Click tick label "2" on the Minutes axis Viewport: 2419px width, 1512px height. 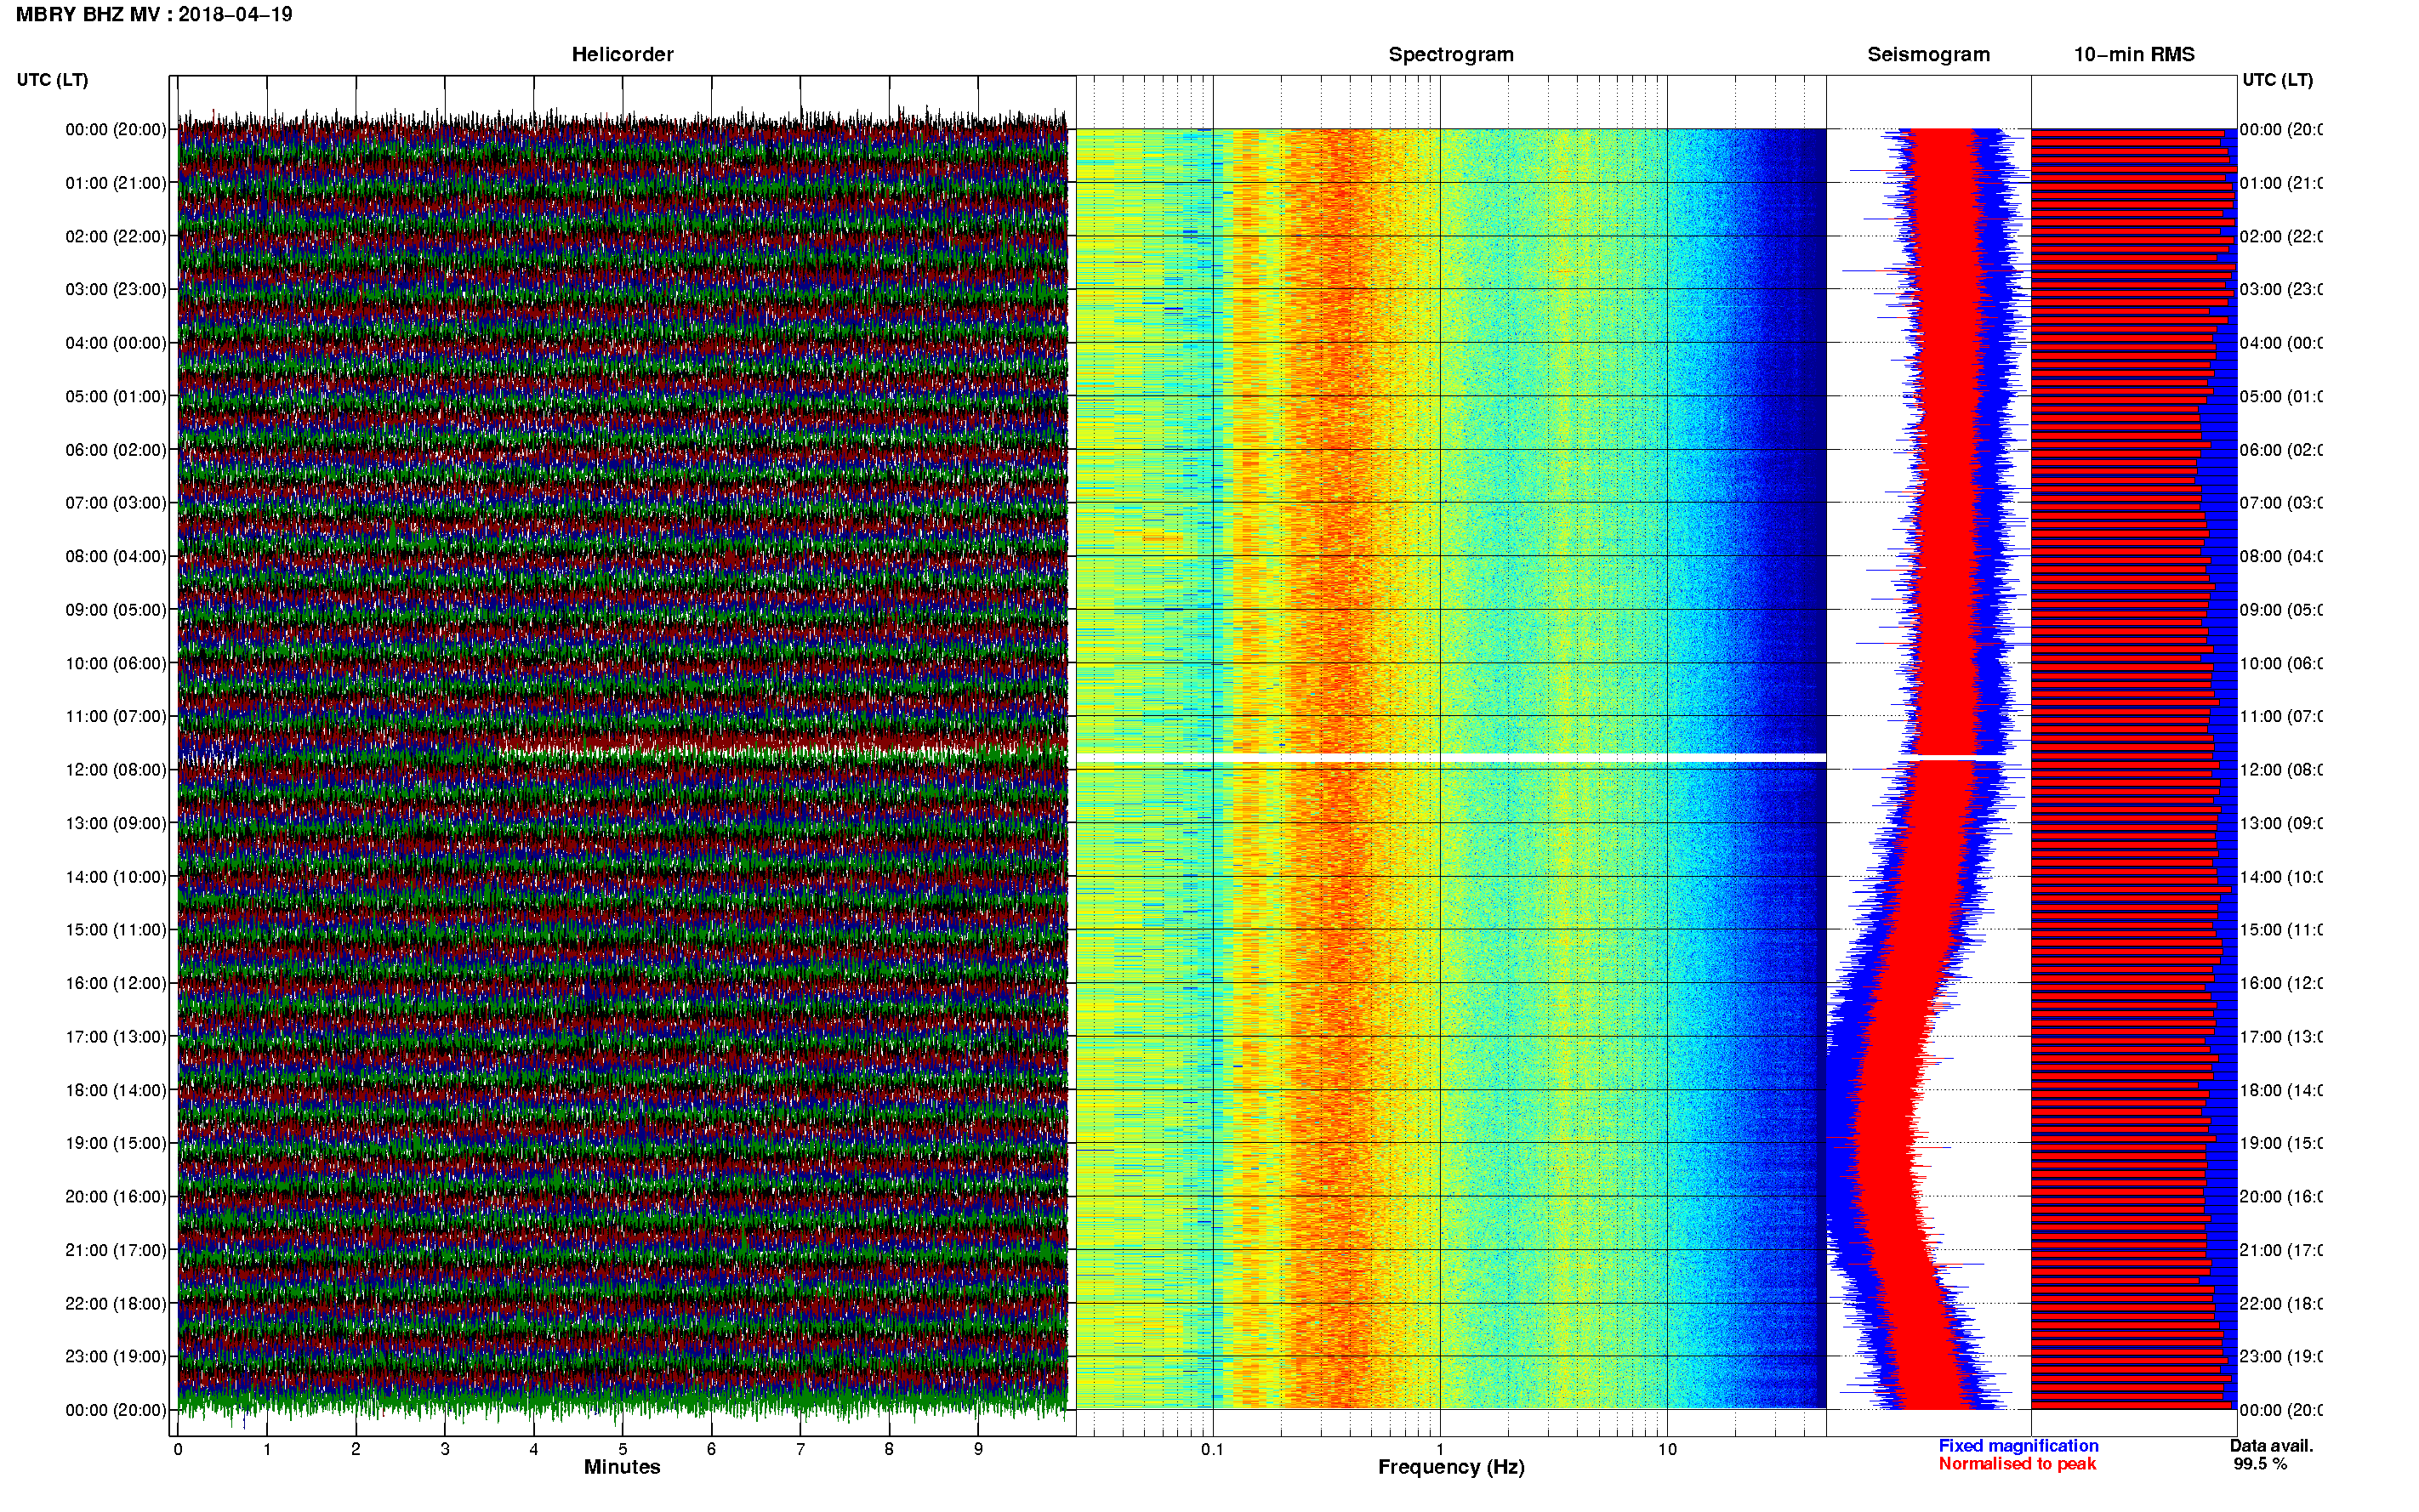point(356,1449)
